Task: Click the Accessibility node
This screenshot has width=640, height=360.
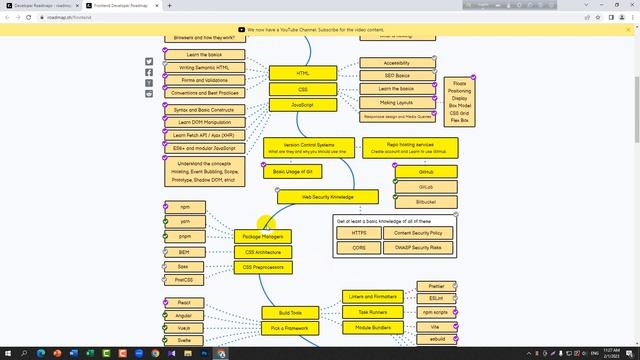Action: (397, 63)
